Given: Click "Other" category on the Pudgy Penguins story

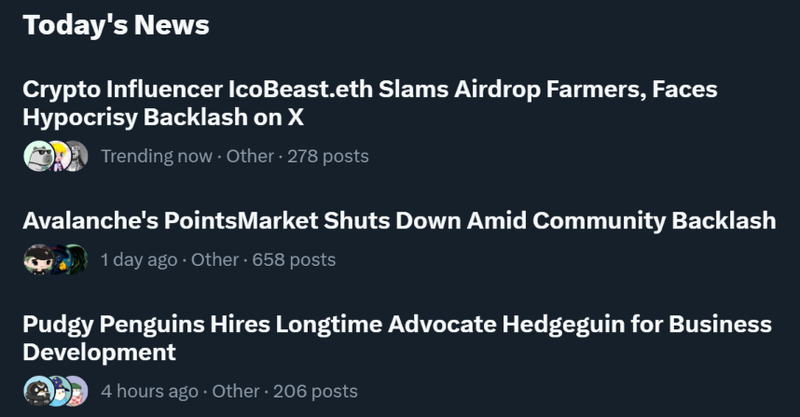Looking at the screenshot, I should [x=236, y=391].
